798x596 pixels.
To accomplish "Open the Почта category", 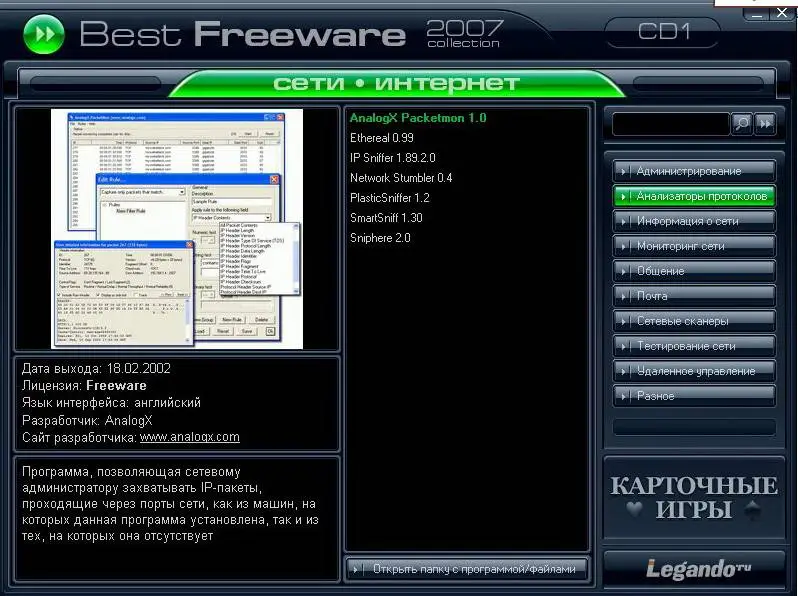I will pos(694,296).
